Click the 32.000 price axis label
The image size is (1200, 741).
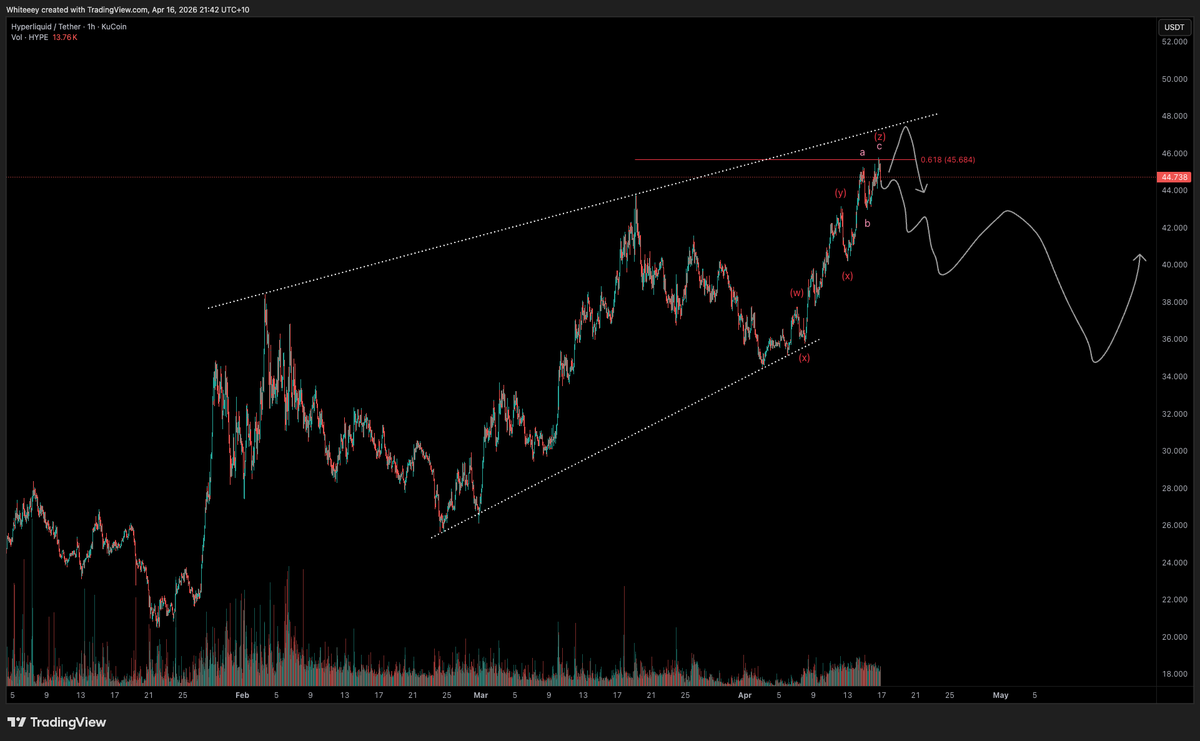click(x=1173, y=414)
